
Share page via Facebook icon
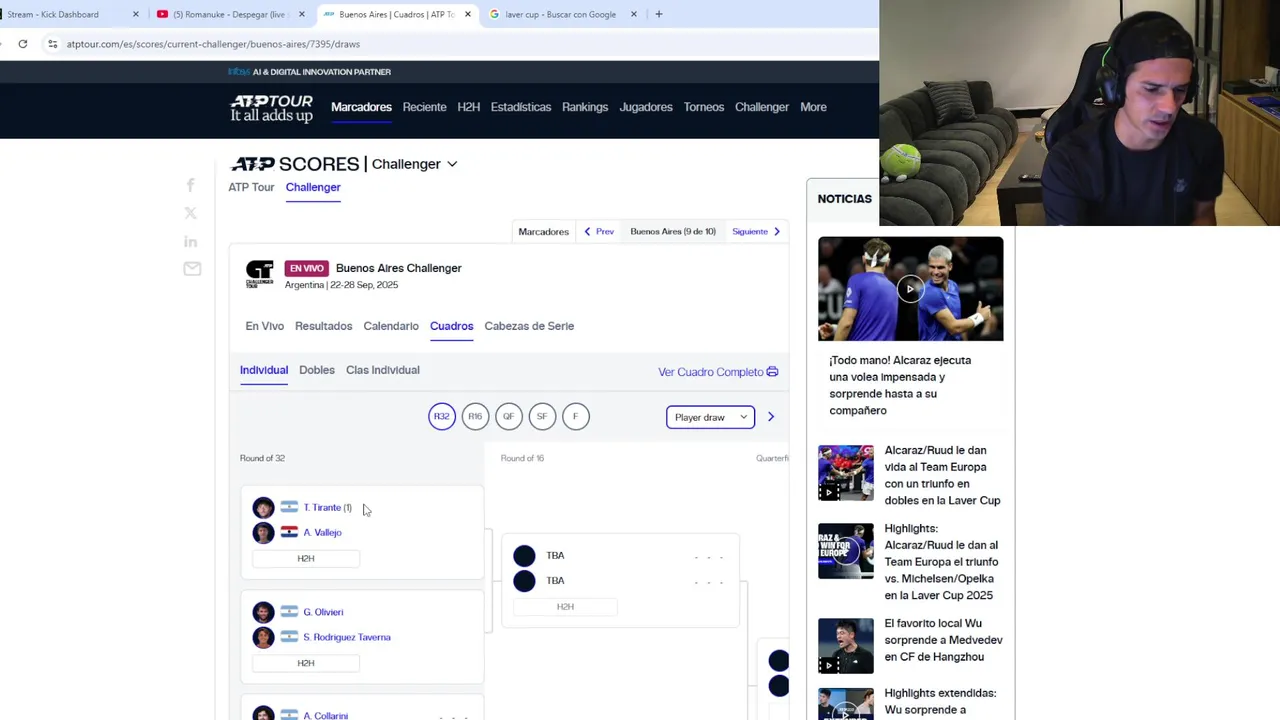click(x=191, y=185)
